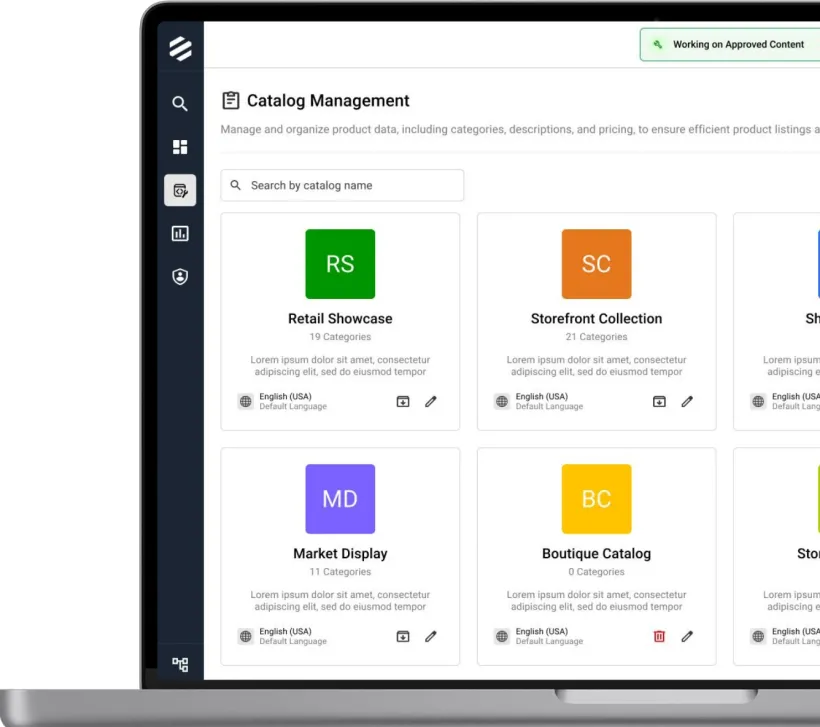Open the hierarchy tree icon at sidebar bottom
This screenshot has width=820, height=727.
[x=180, y=664]
